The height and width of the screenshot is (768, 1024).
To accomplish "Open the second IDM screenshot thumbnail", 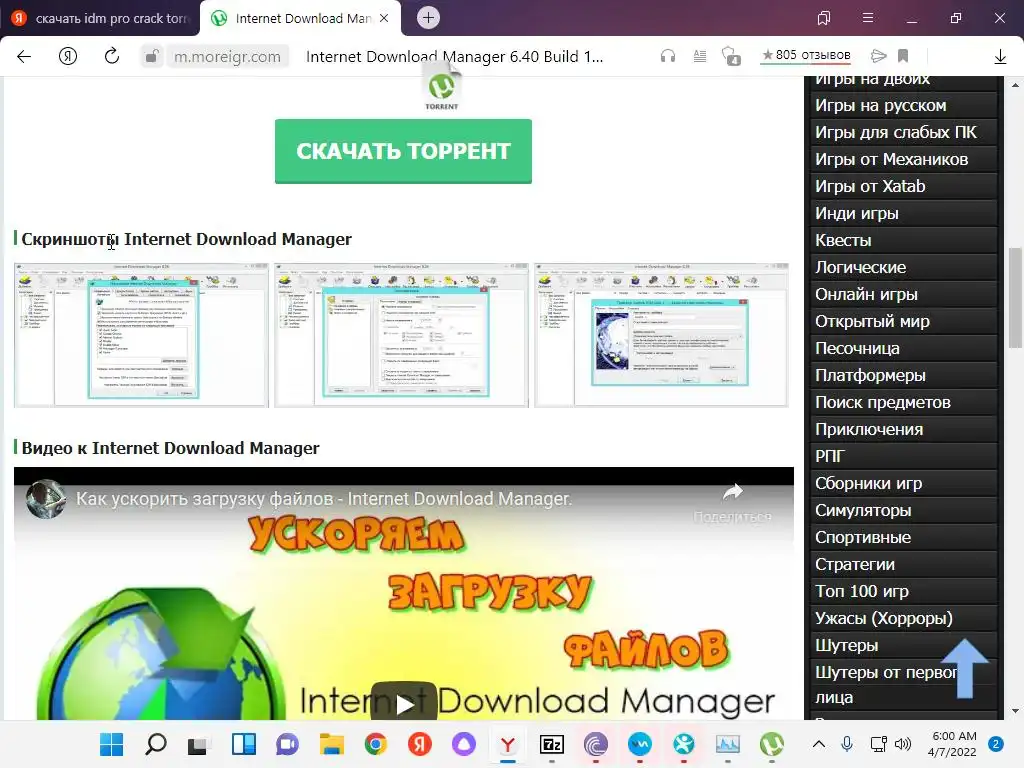I will click(401, 335).
